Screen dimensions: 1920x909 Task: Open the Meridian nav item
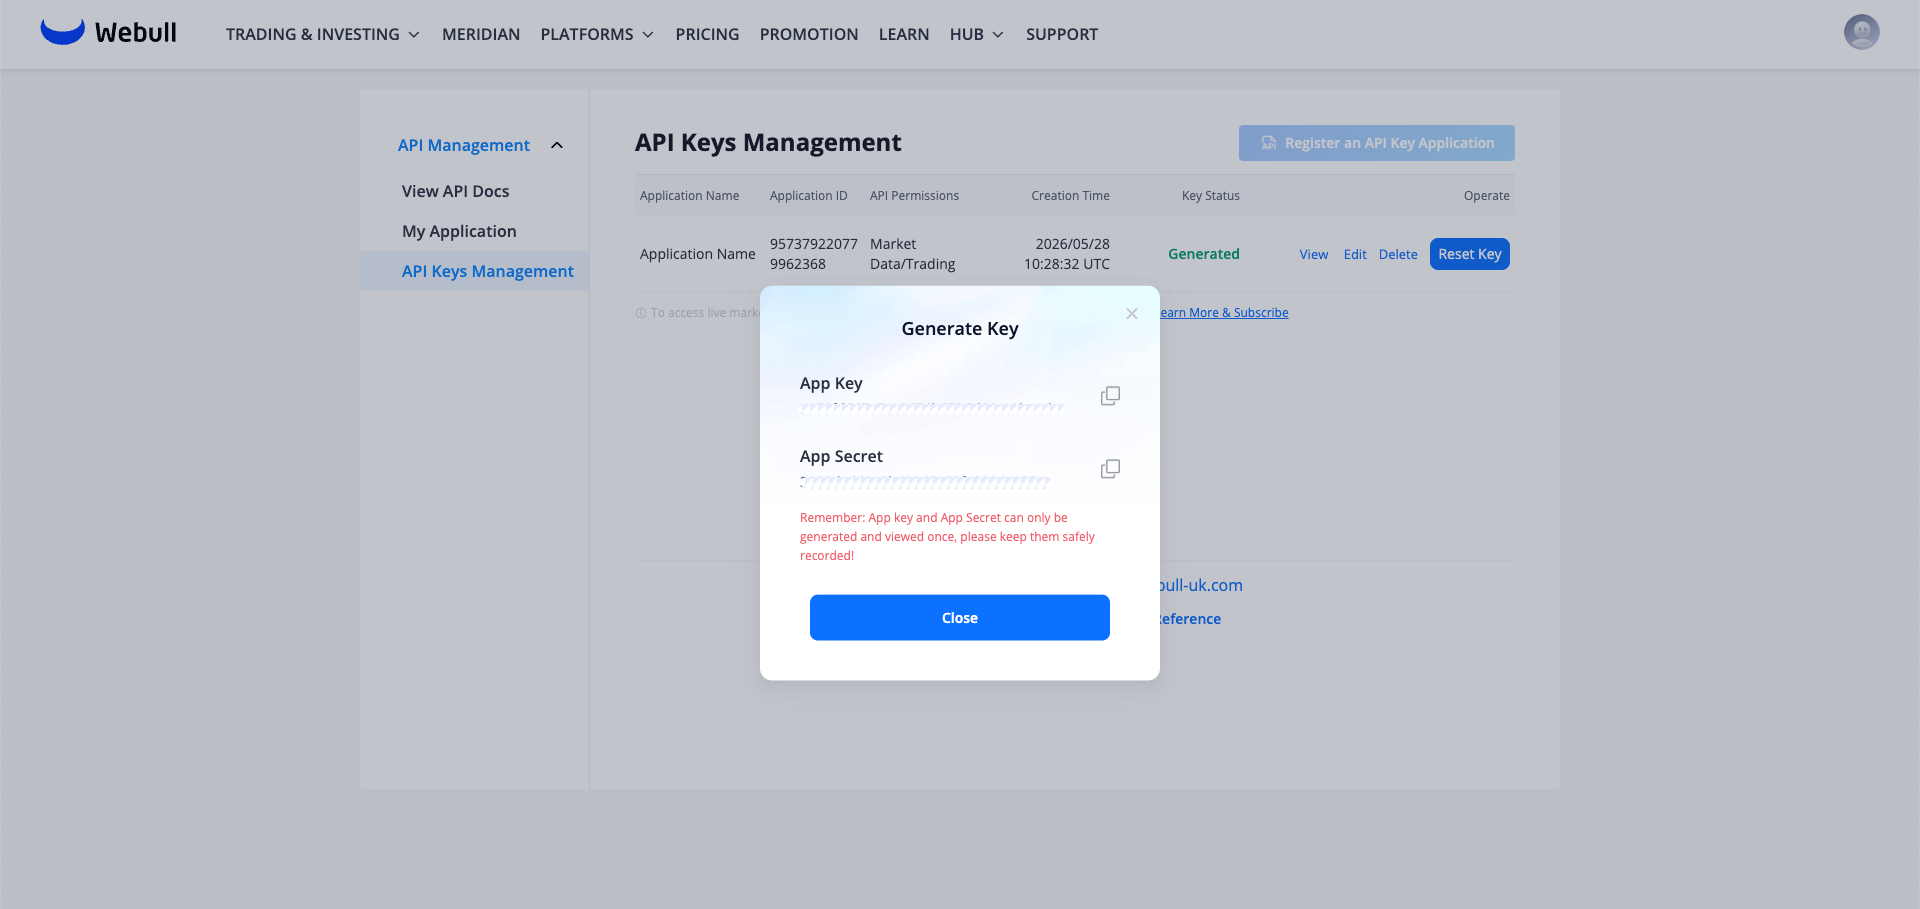[481, 34]
